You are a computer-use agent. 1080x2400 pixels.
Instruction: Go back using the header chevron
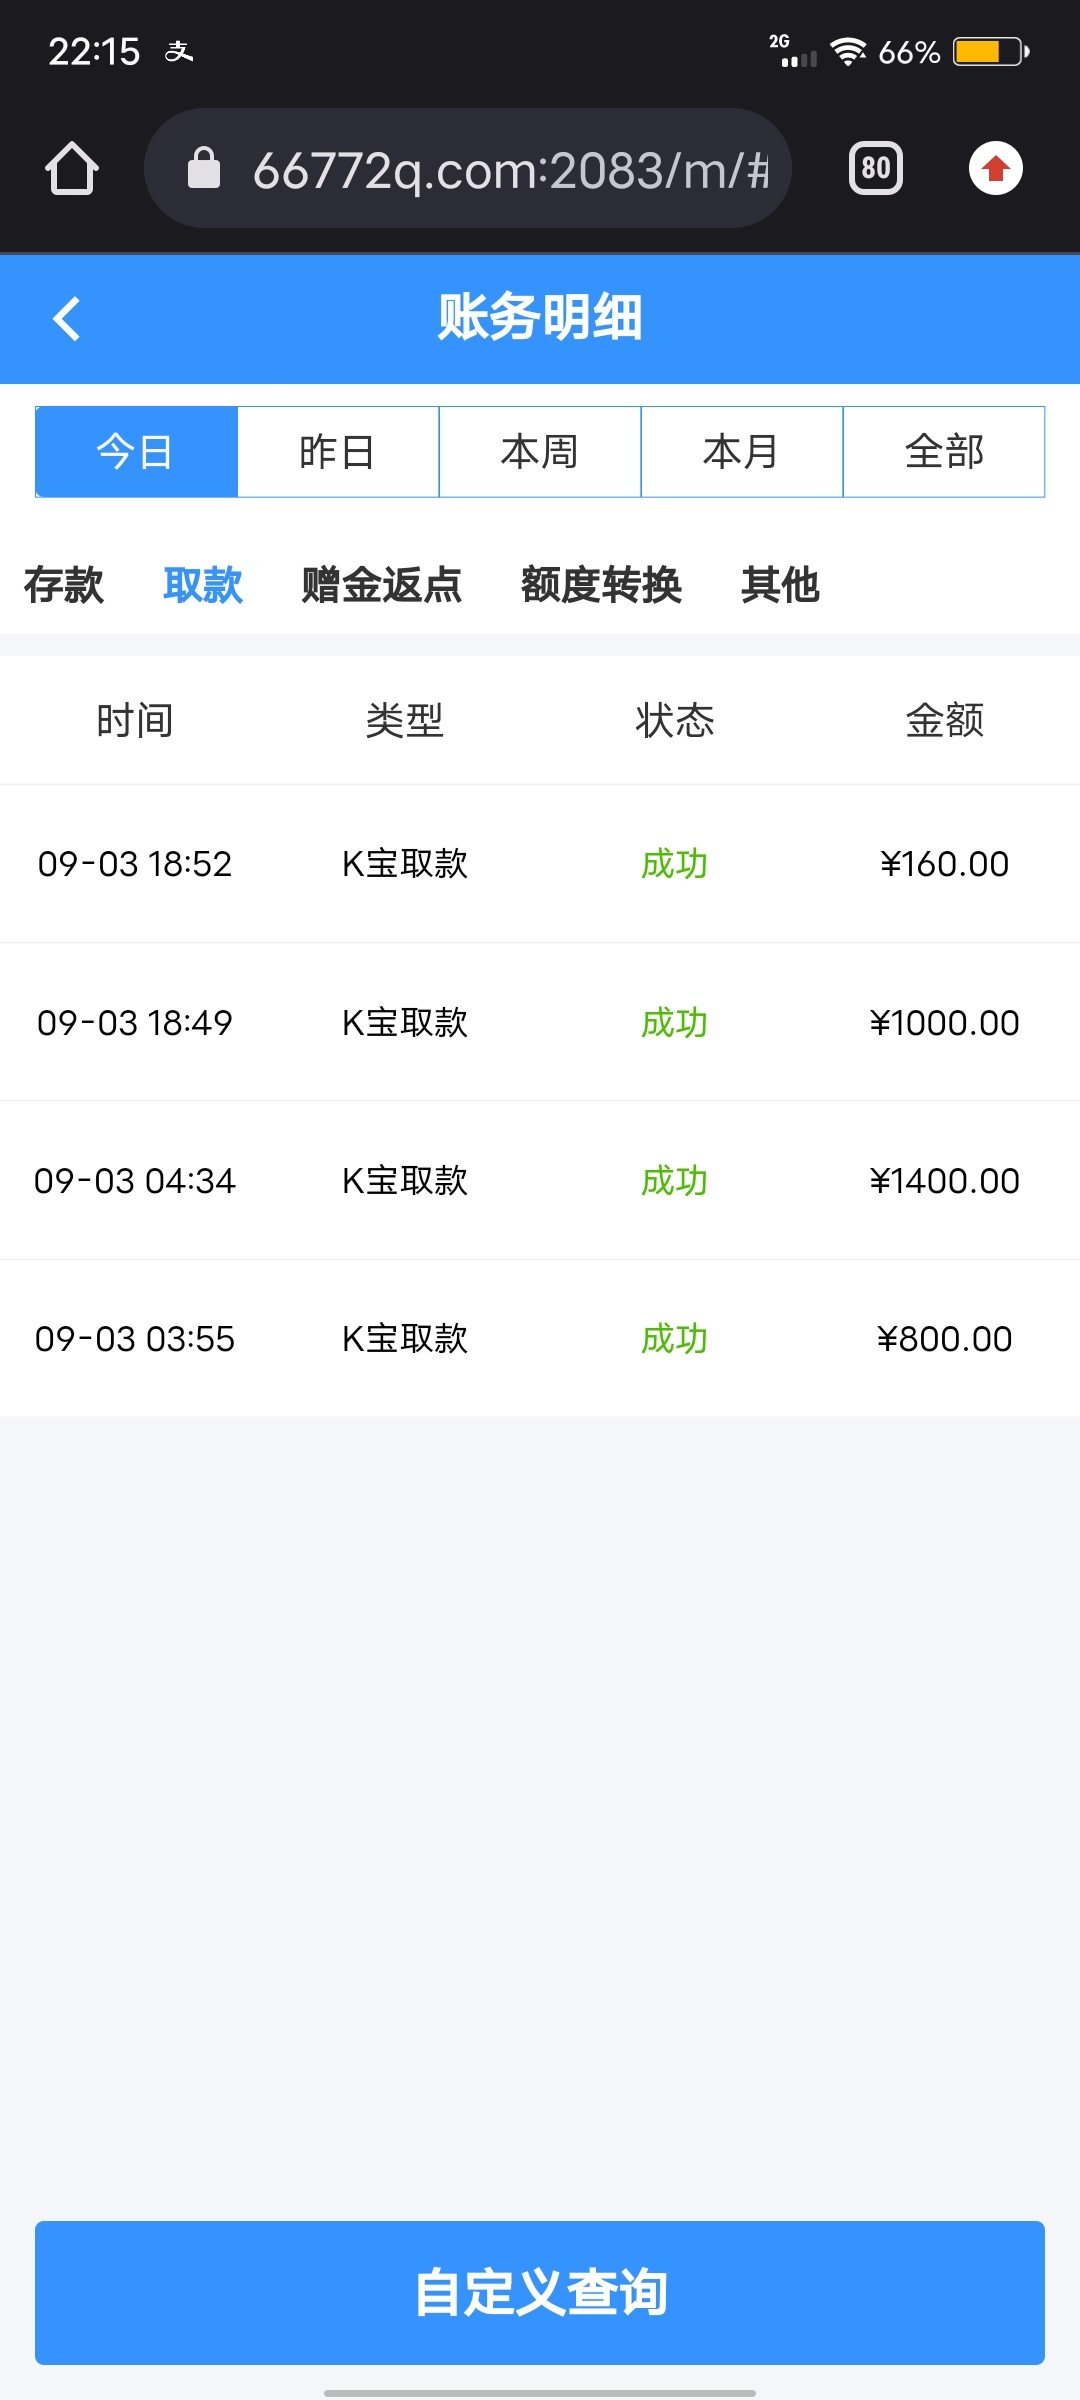[x=67, y=319]
